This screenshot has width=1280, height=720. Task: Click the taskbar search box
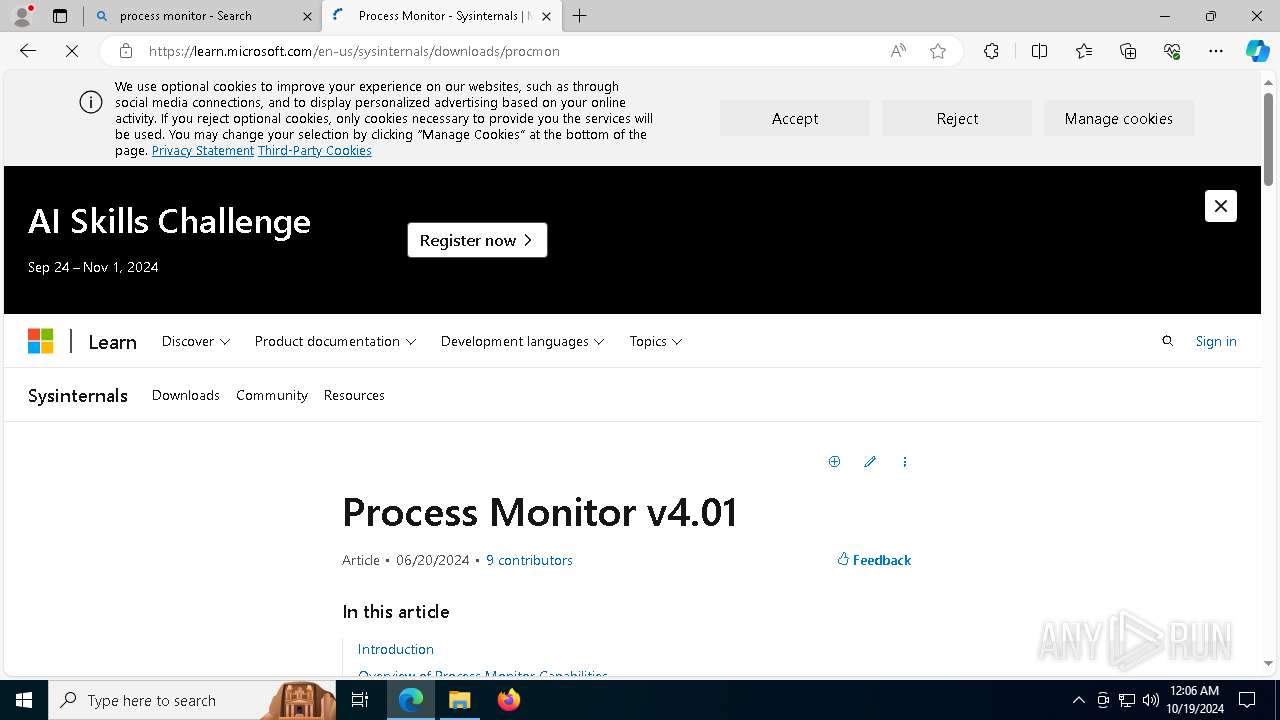[192, 700]
